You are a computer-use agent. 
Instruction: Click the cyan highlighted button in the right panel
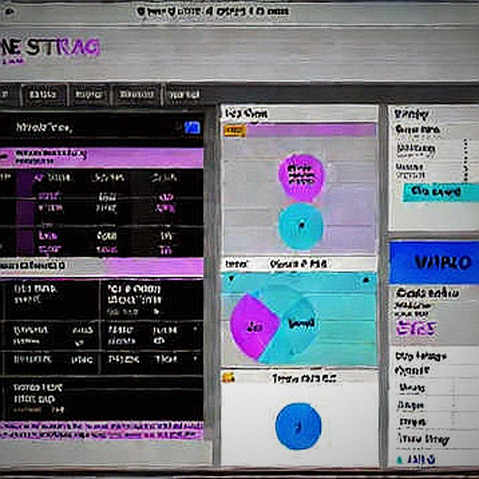pos(441,192)
